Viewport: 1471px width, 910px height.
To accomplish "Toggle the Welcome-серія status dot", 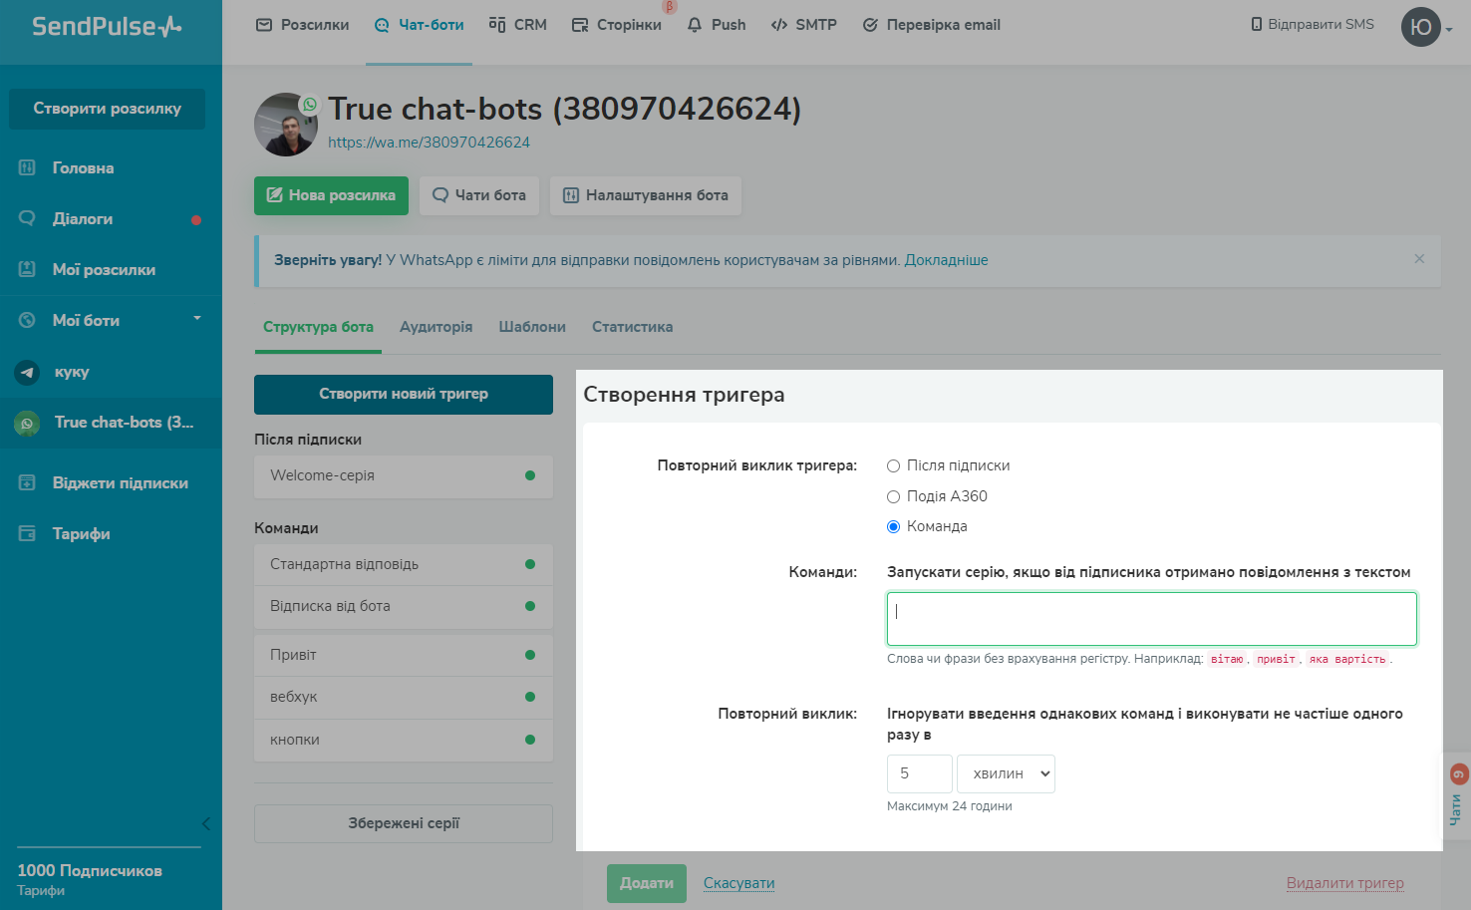I will (x=530, y=476).
